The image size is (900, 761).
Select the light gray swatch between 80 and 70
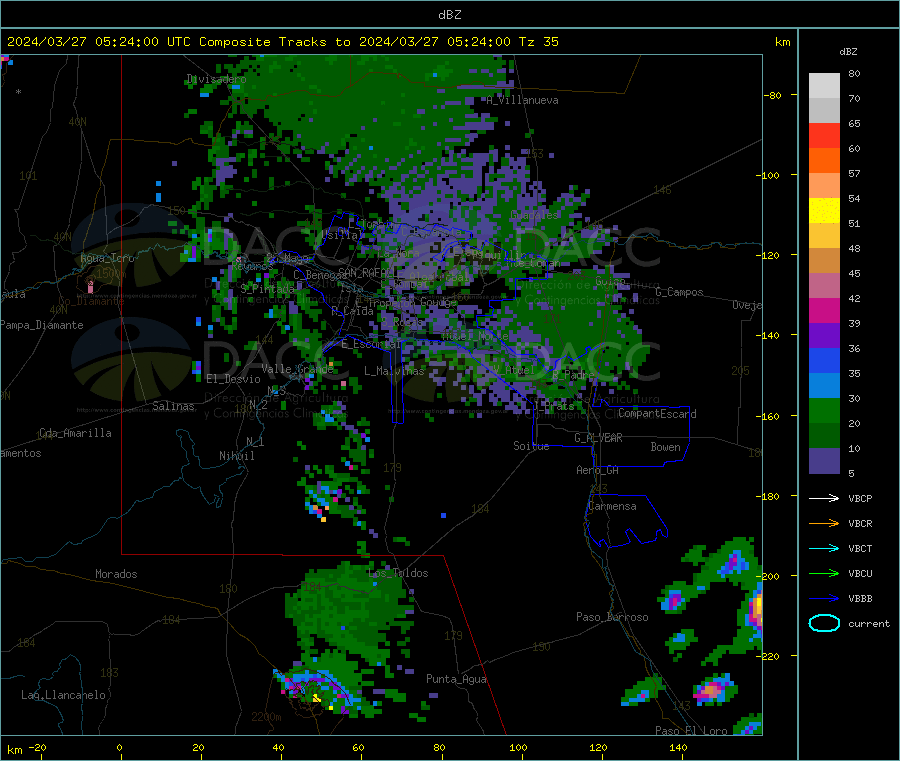point(824,86)
